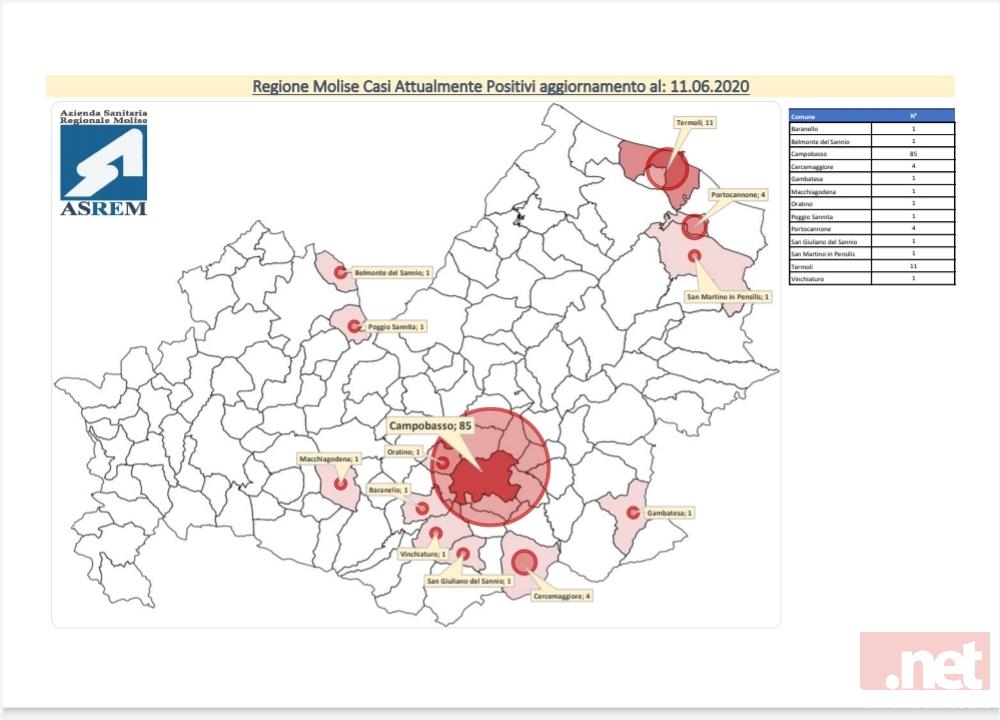The width and height of the screenshot is (1000, 720).
Task: Select the 'Portocannone; 4' map callout
Action: [738, 195]
